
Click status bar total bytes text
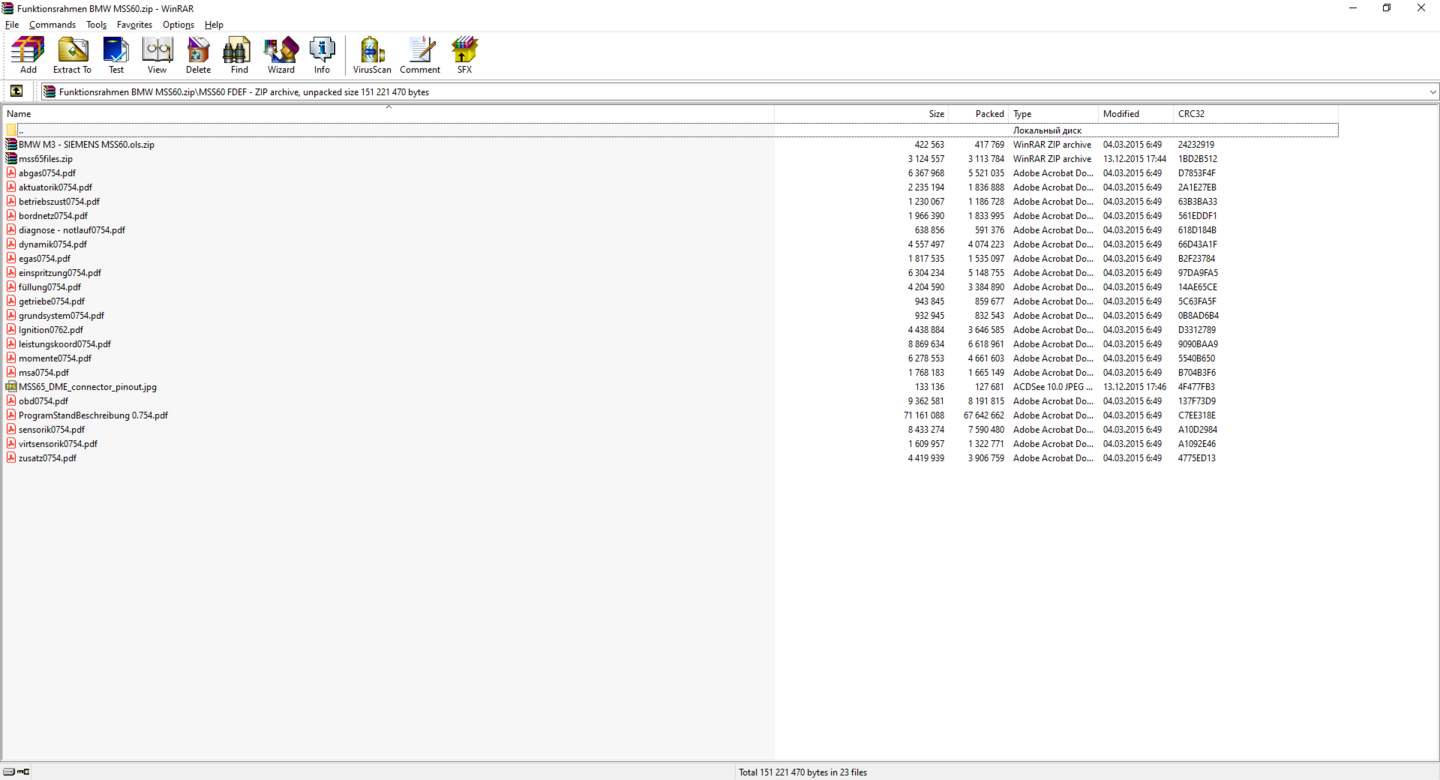(803, 772)
